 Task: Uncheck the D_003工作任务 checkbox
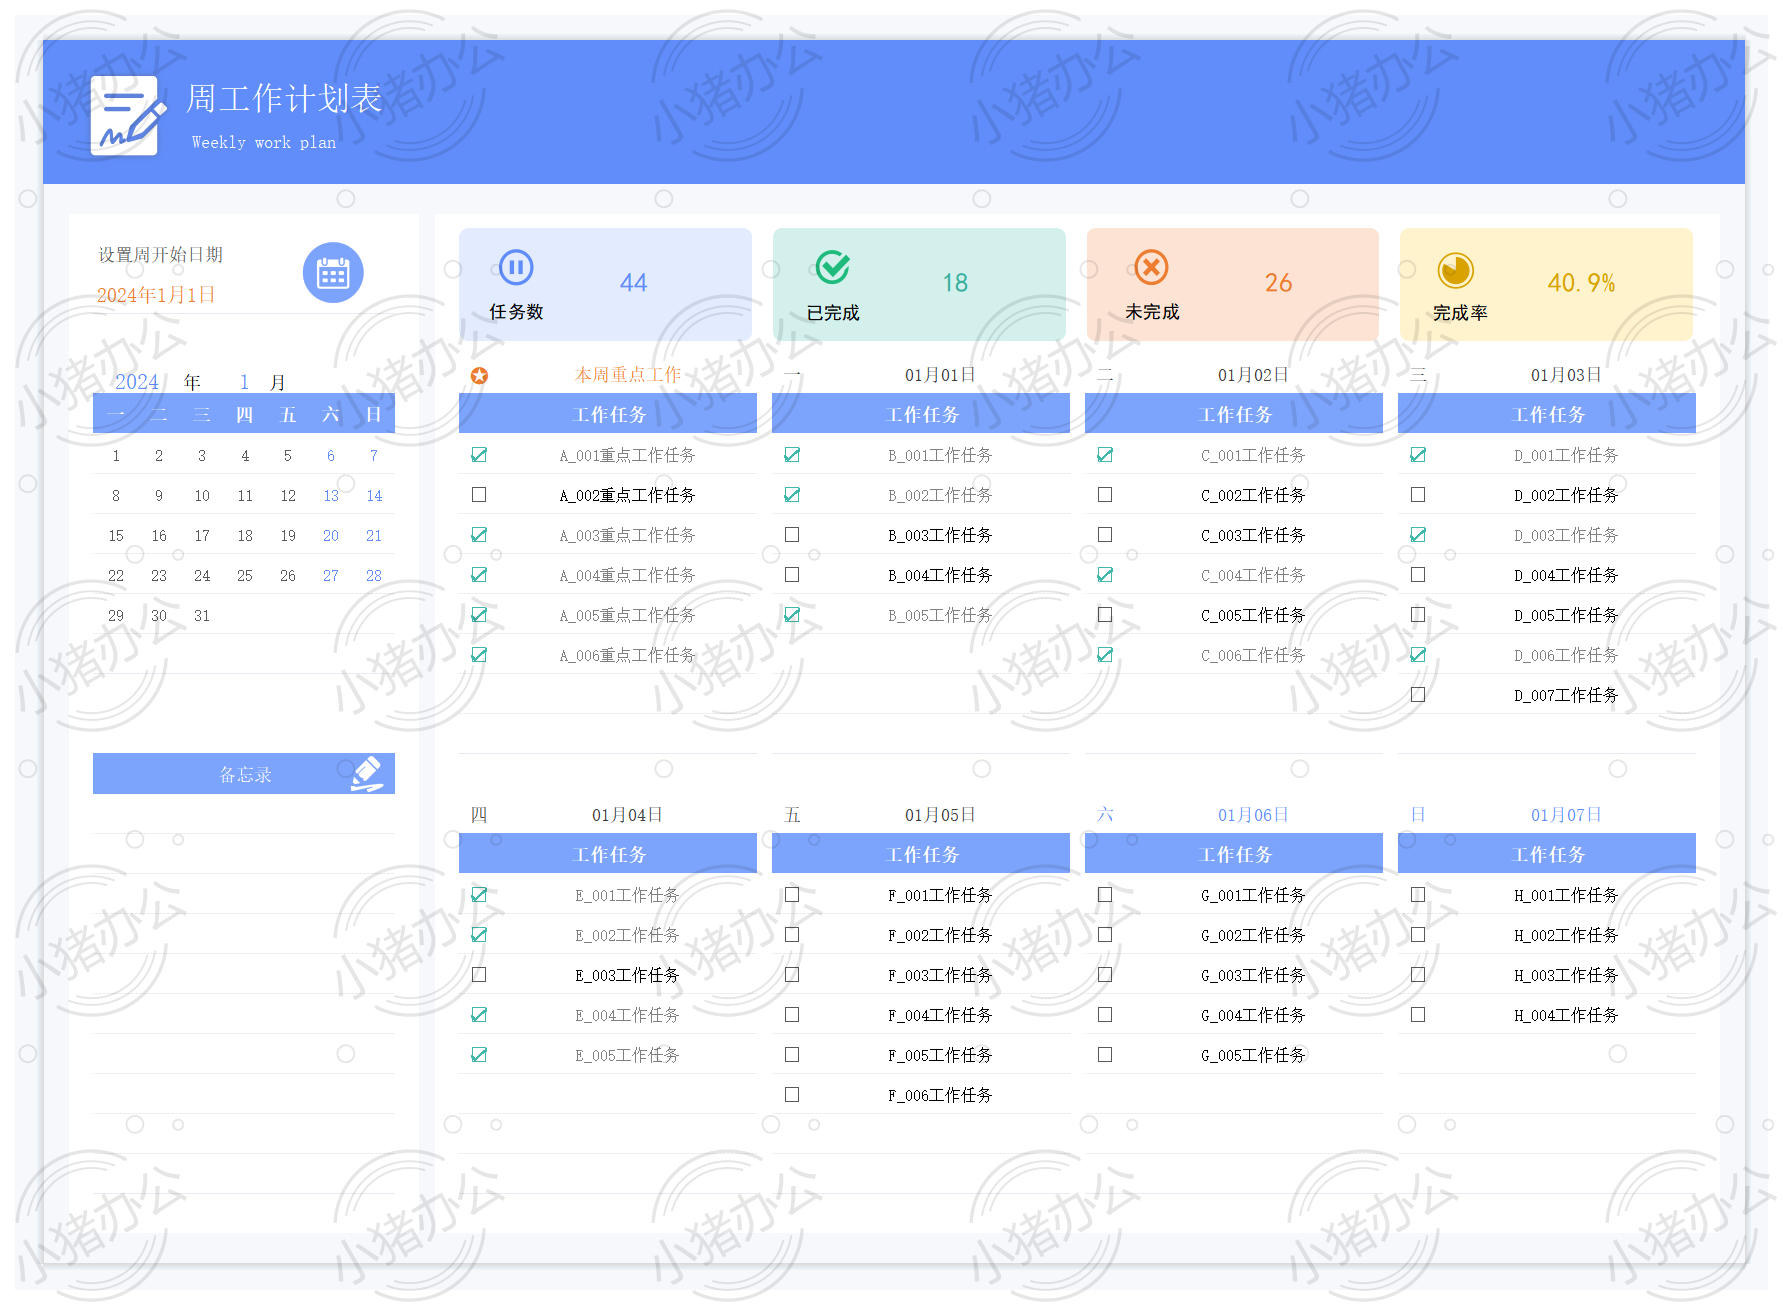pyautogui.click(x=1418, y=535)
